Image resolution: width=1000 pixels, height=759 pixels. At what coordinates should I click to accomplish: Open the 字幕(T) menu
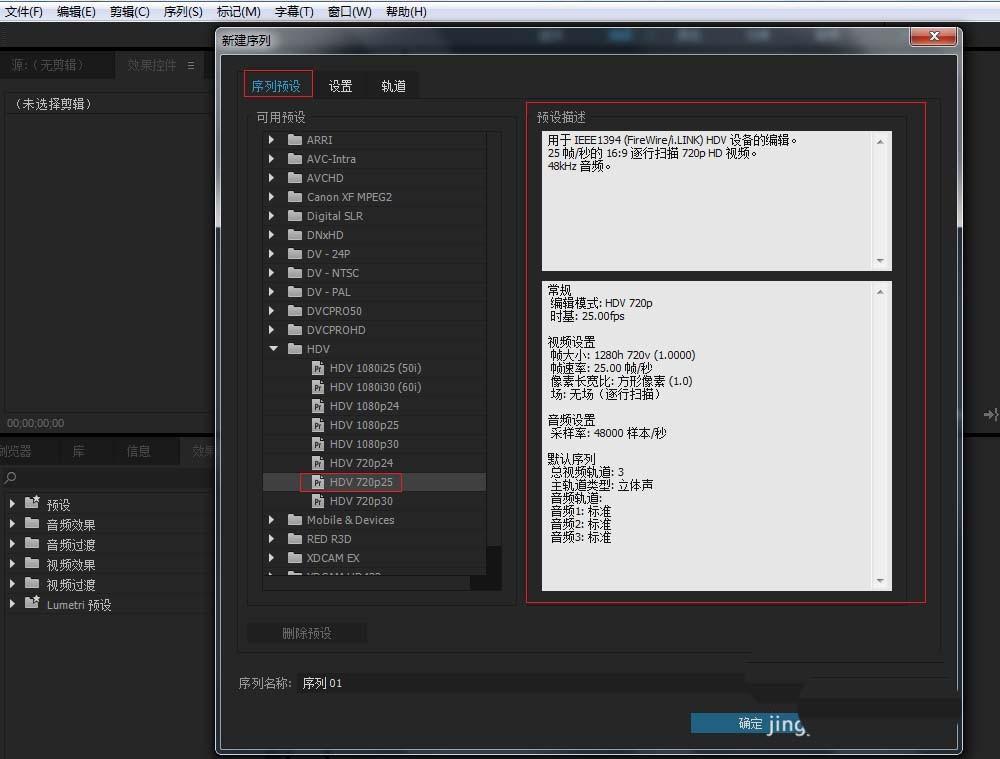coord(294,11)
